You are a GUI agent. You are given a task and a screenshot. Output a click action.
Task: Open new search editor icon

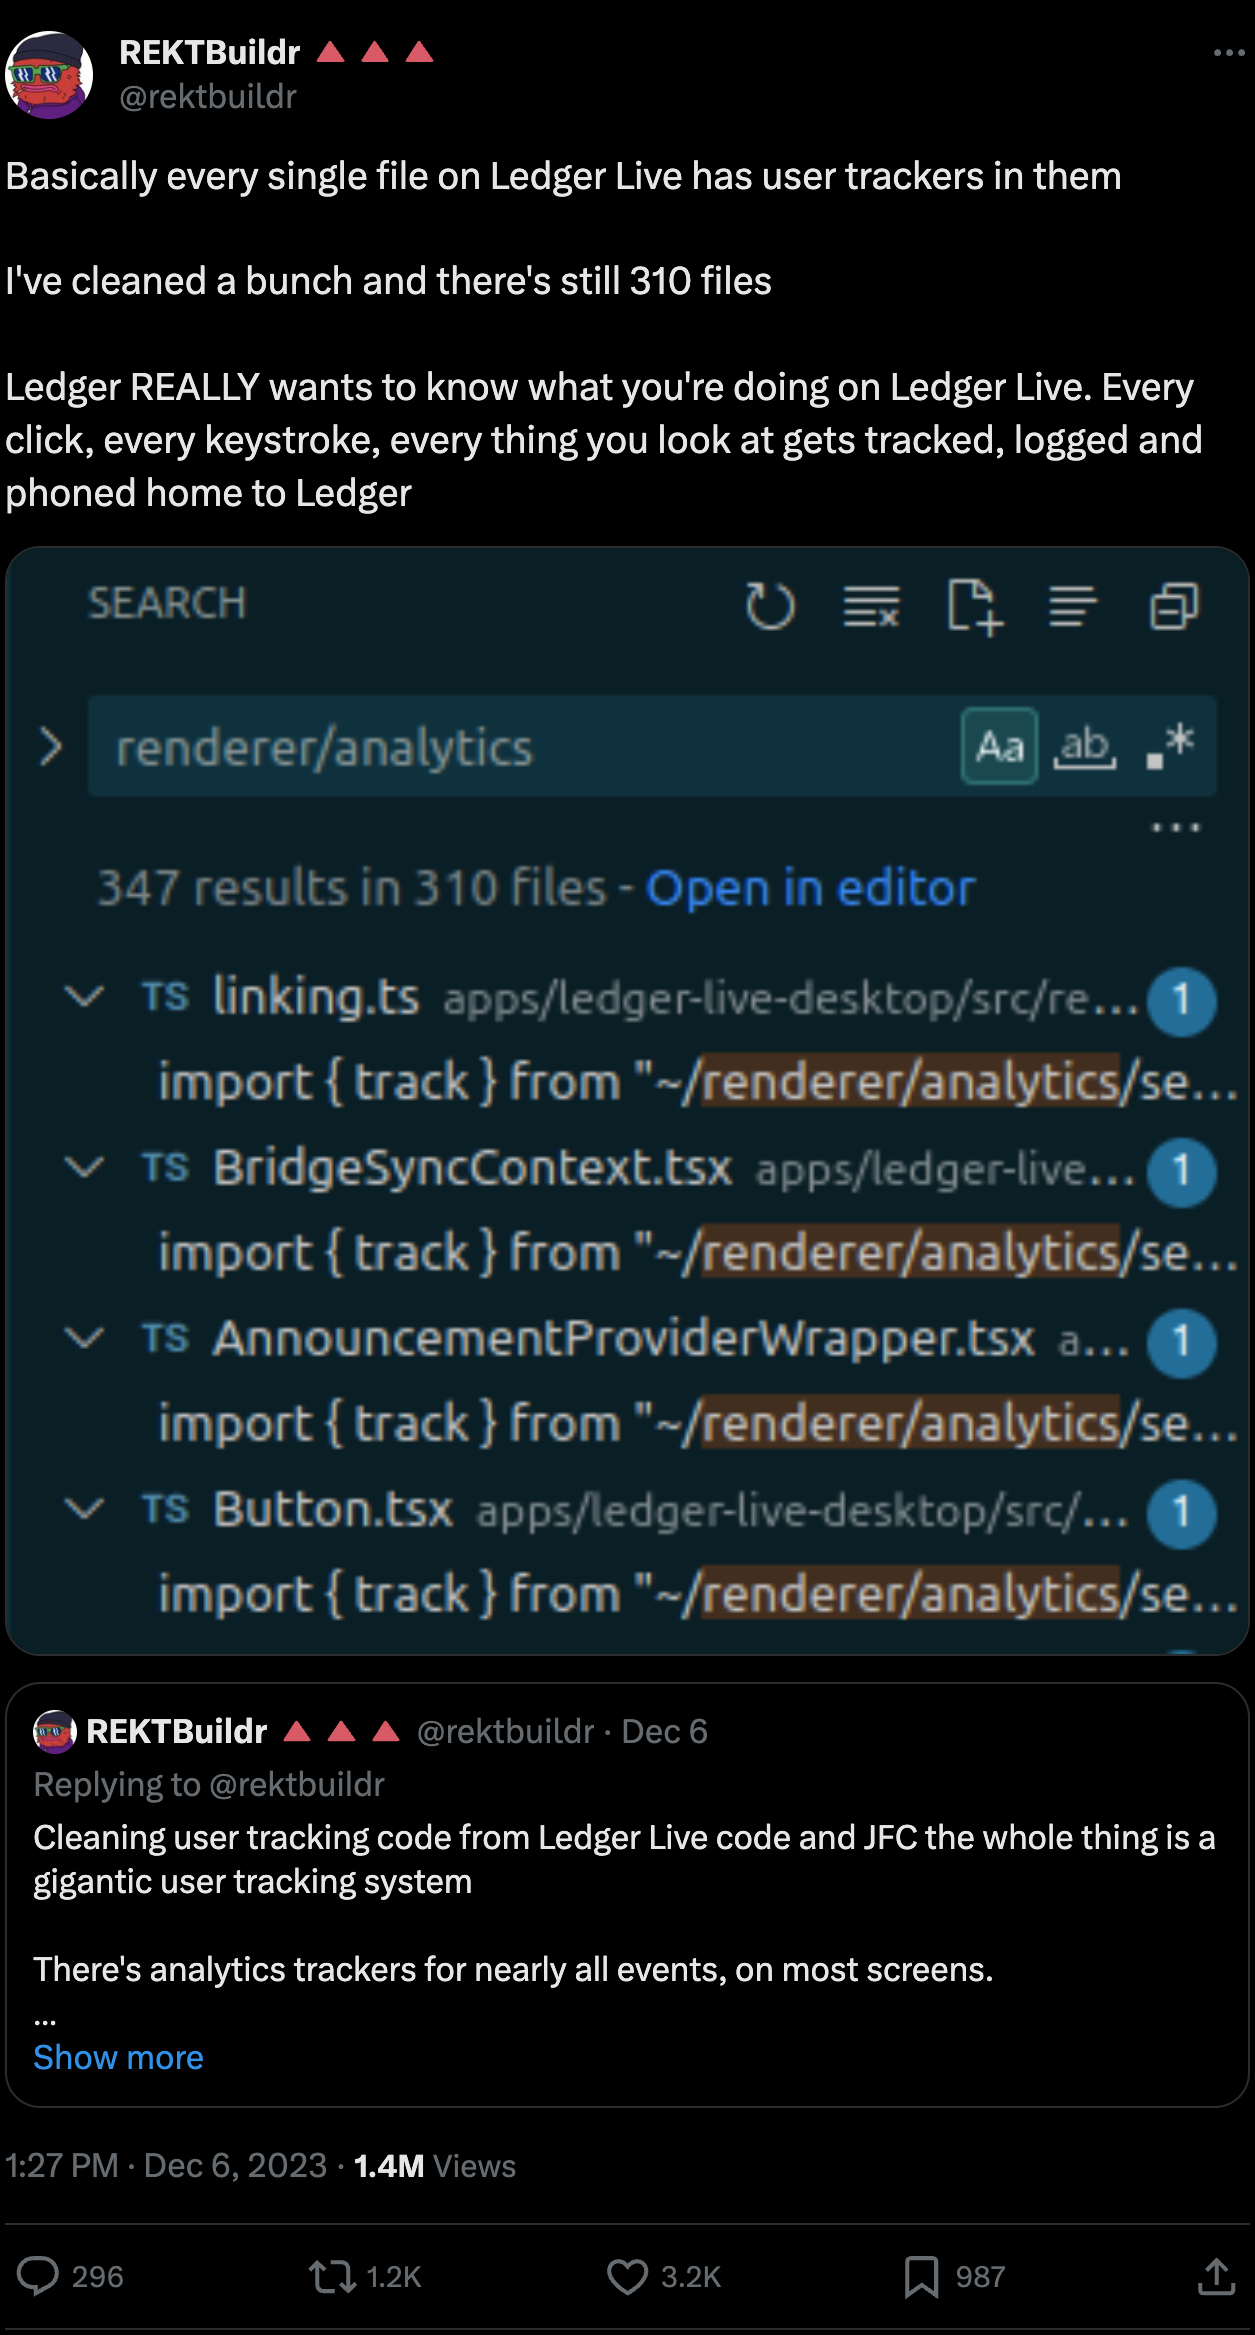(974, 606)
